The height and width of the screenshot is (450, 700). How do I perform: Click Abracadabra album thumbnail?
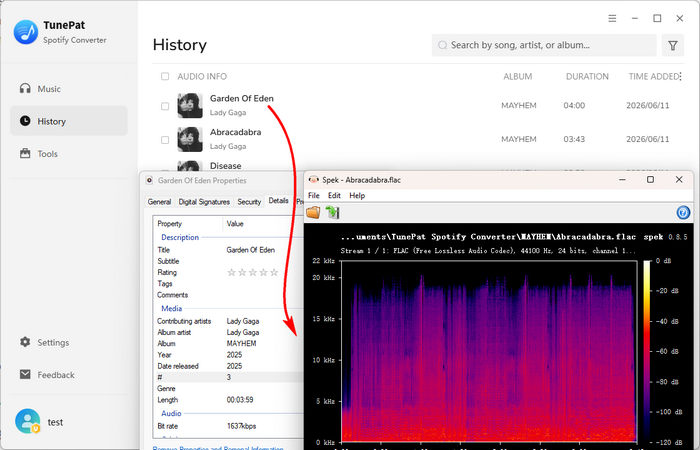coord(190,139)
